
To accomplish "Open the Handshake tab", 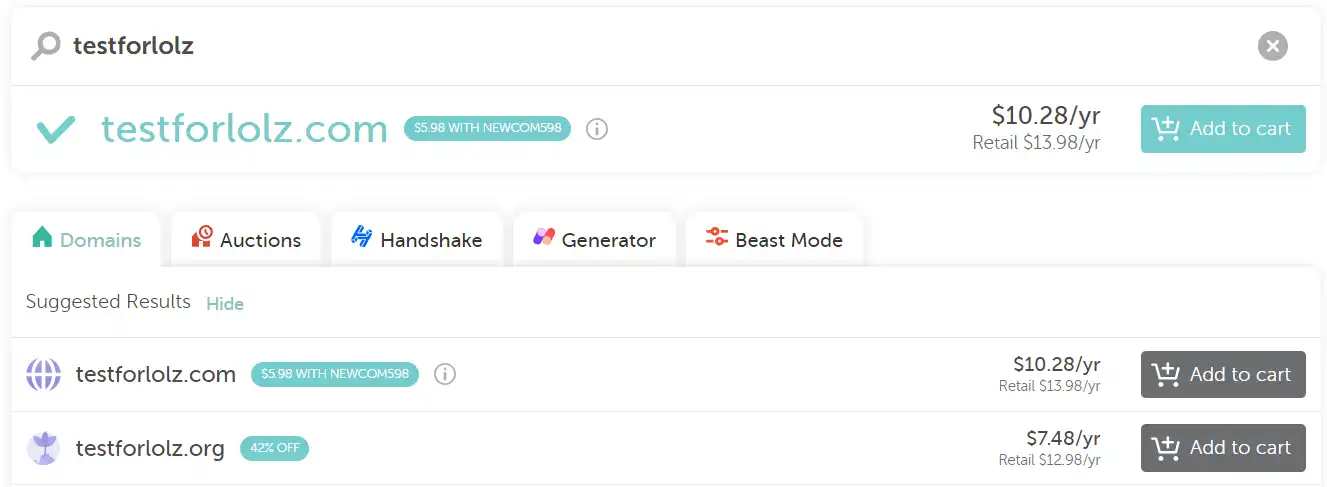I will tap(416, 239).
